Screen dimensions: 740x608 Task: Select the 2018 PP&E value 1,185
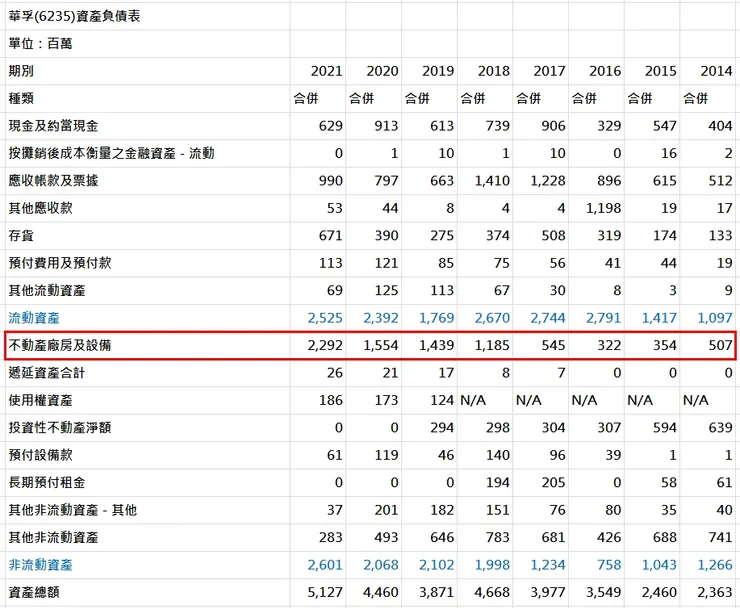click(x=492, y=346)
